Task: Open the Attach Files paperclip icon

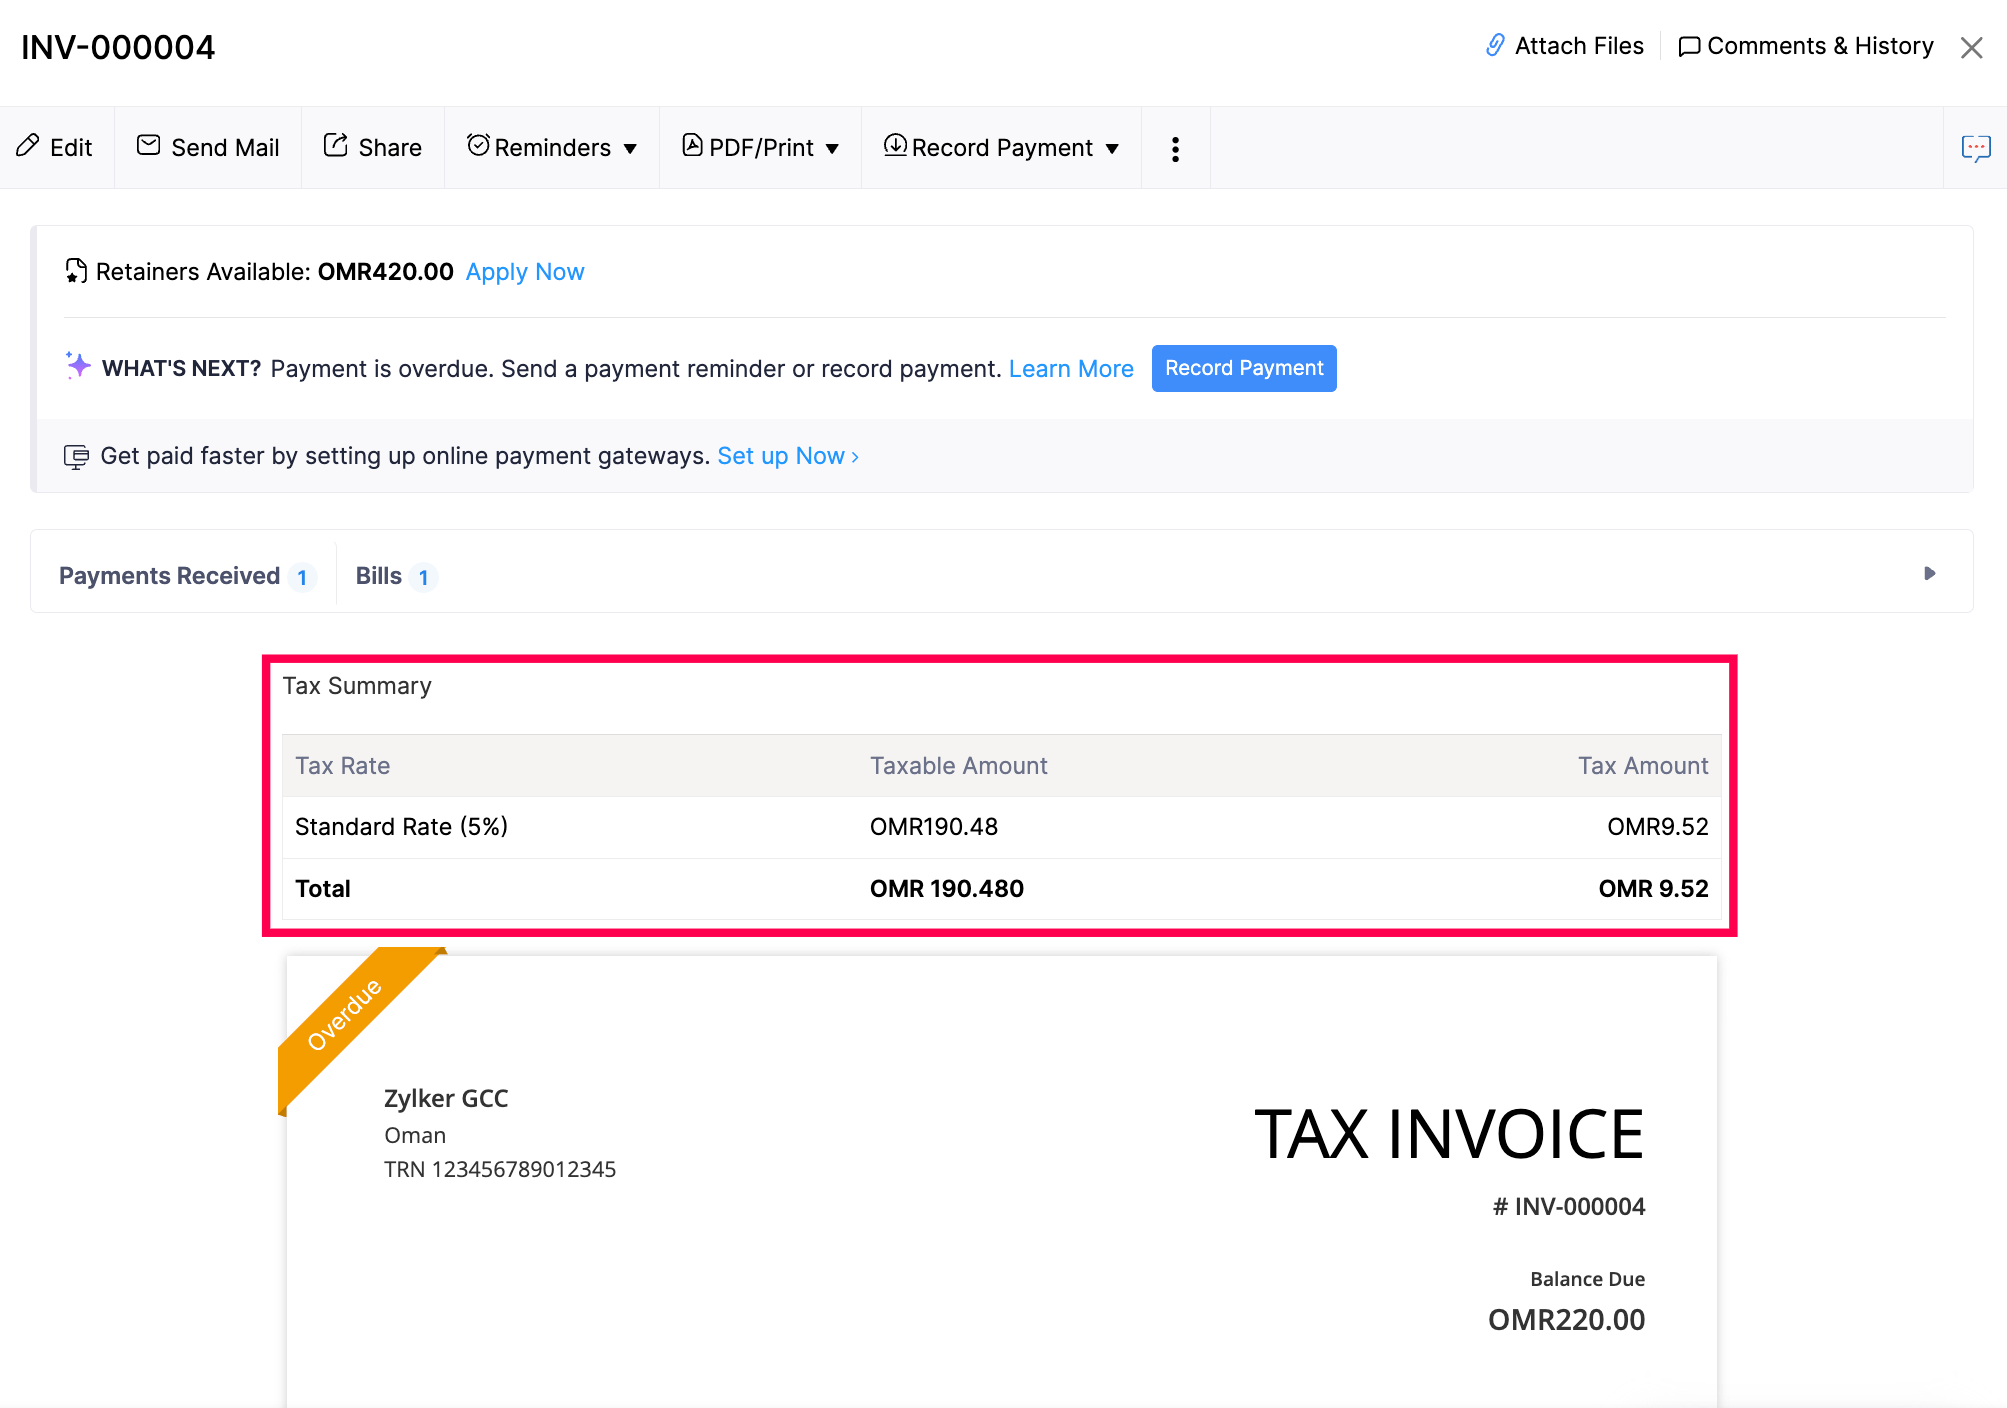Action: (x=1495, y=45)
